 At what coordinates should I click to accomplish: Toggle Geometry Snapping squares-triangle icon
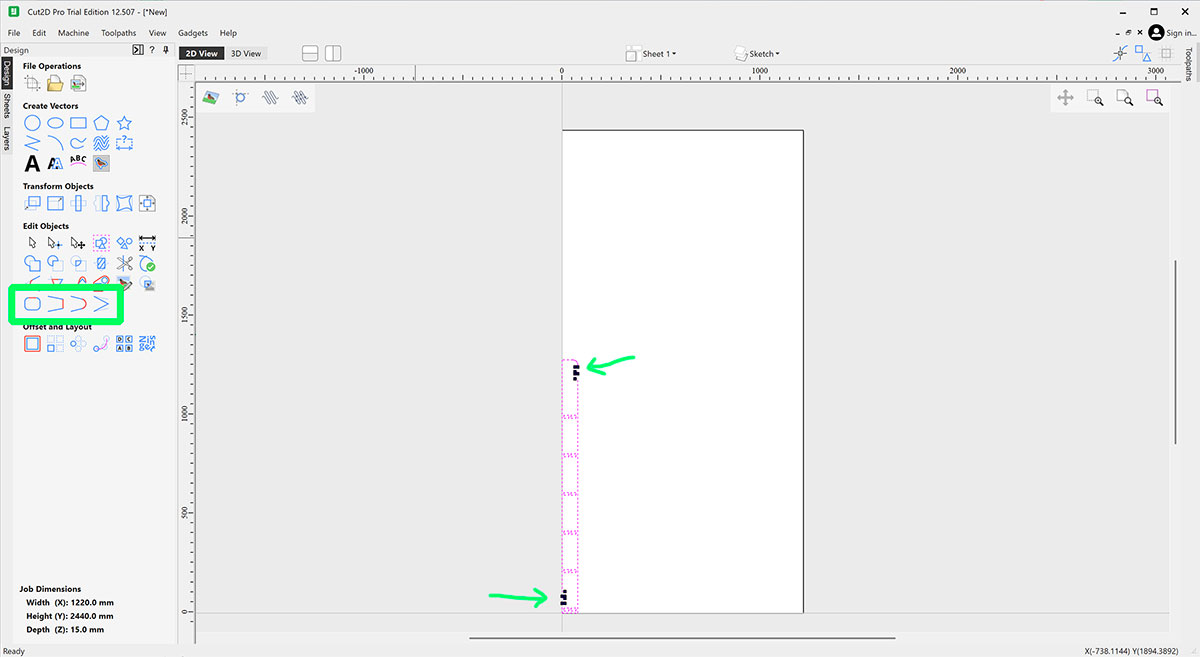(x=1143, y=53)
